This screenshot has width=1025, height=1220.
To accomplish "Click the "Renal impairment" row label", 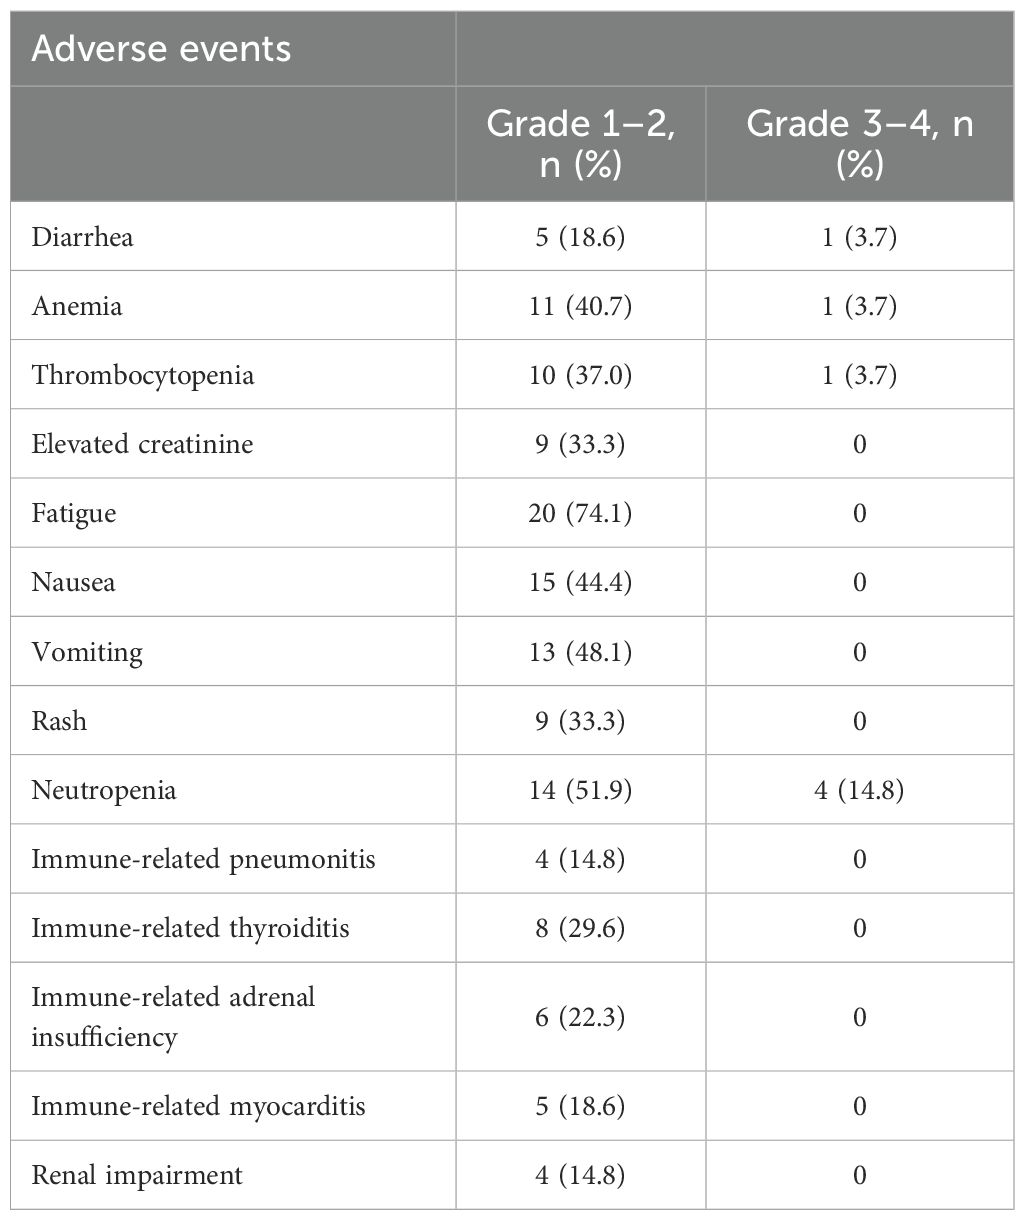I will pyautogui.click(x=137, y=1175).
